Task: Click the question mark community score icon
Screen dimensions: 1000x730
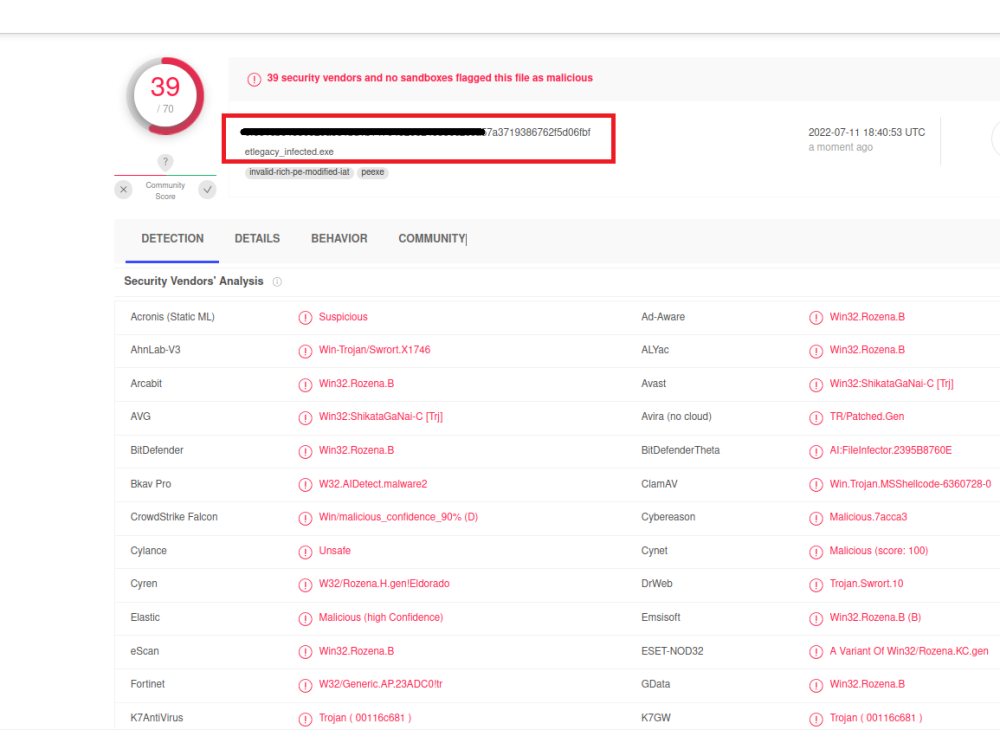Action: (165, 162)
